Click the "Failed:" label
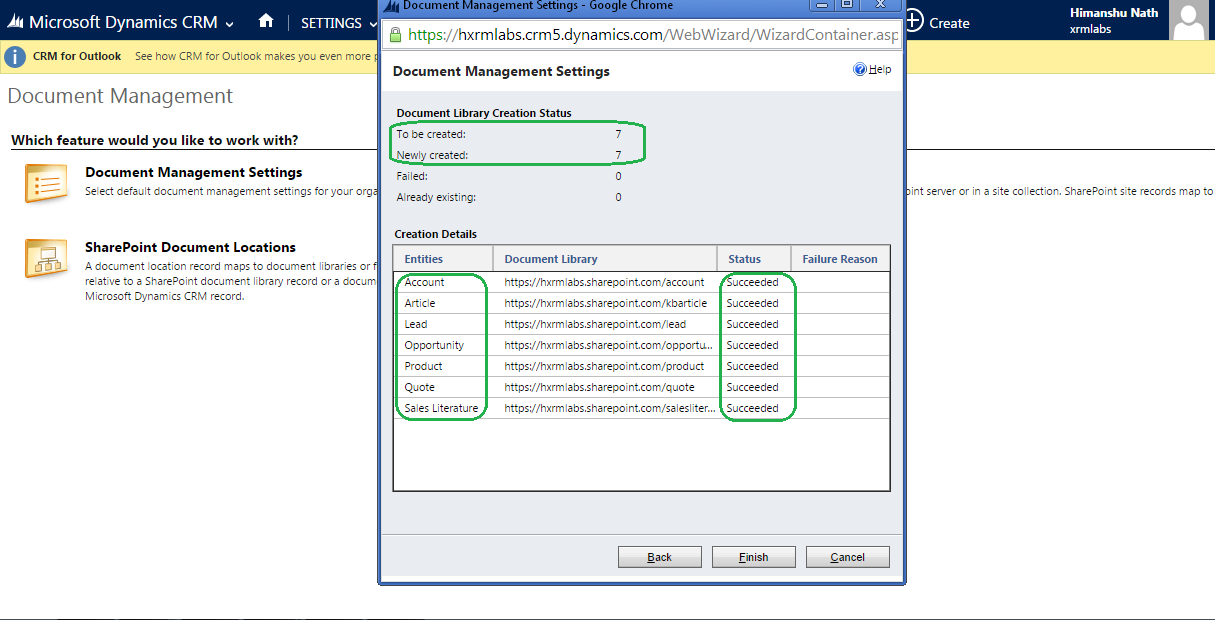Screen dimensions: 1215x620 point(412,176)
